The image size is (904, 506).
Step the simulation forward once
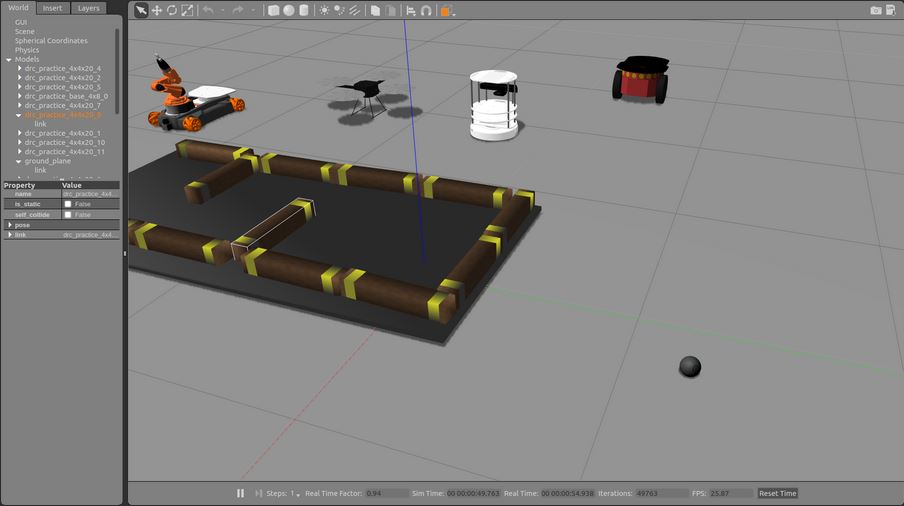coord(258,493)
